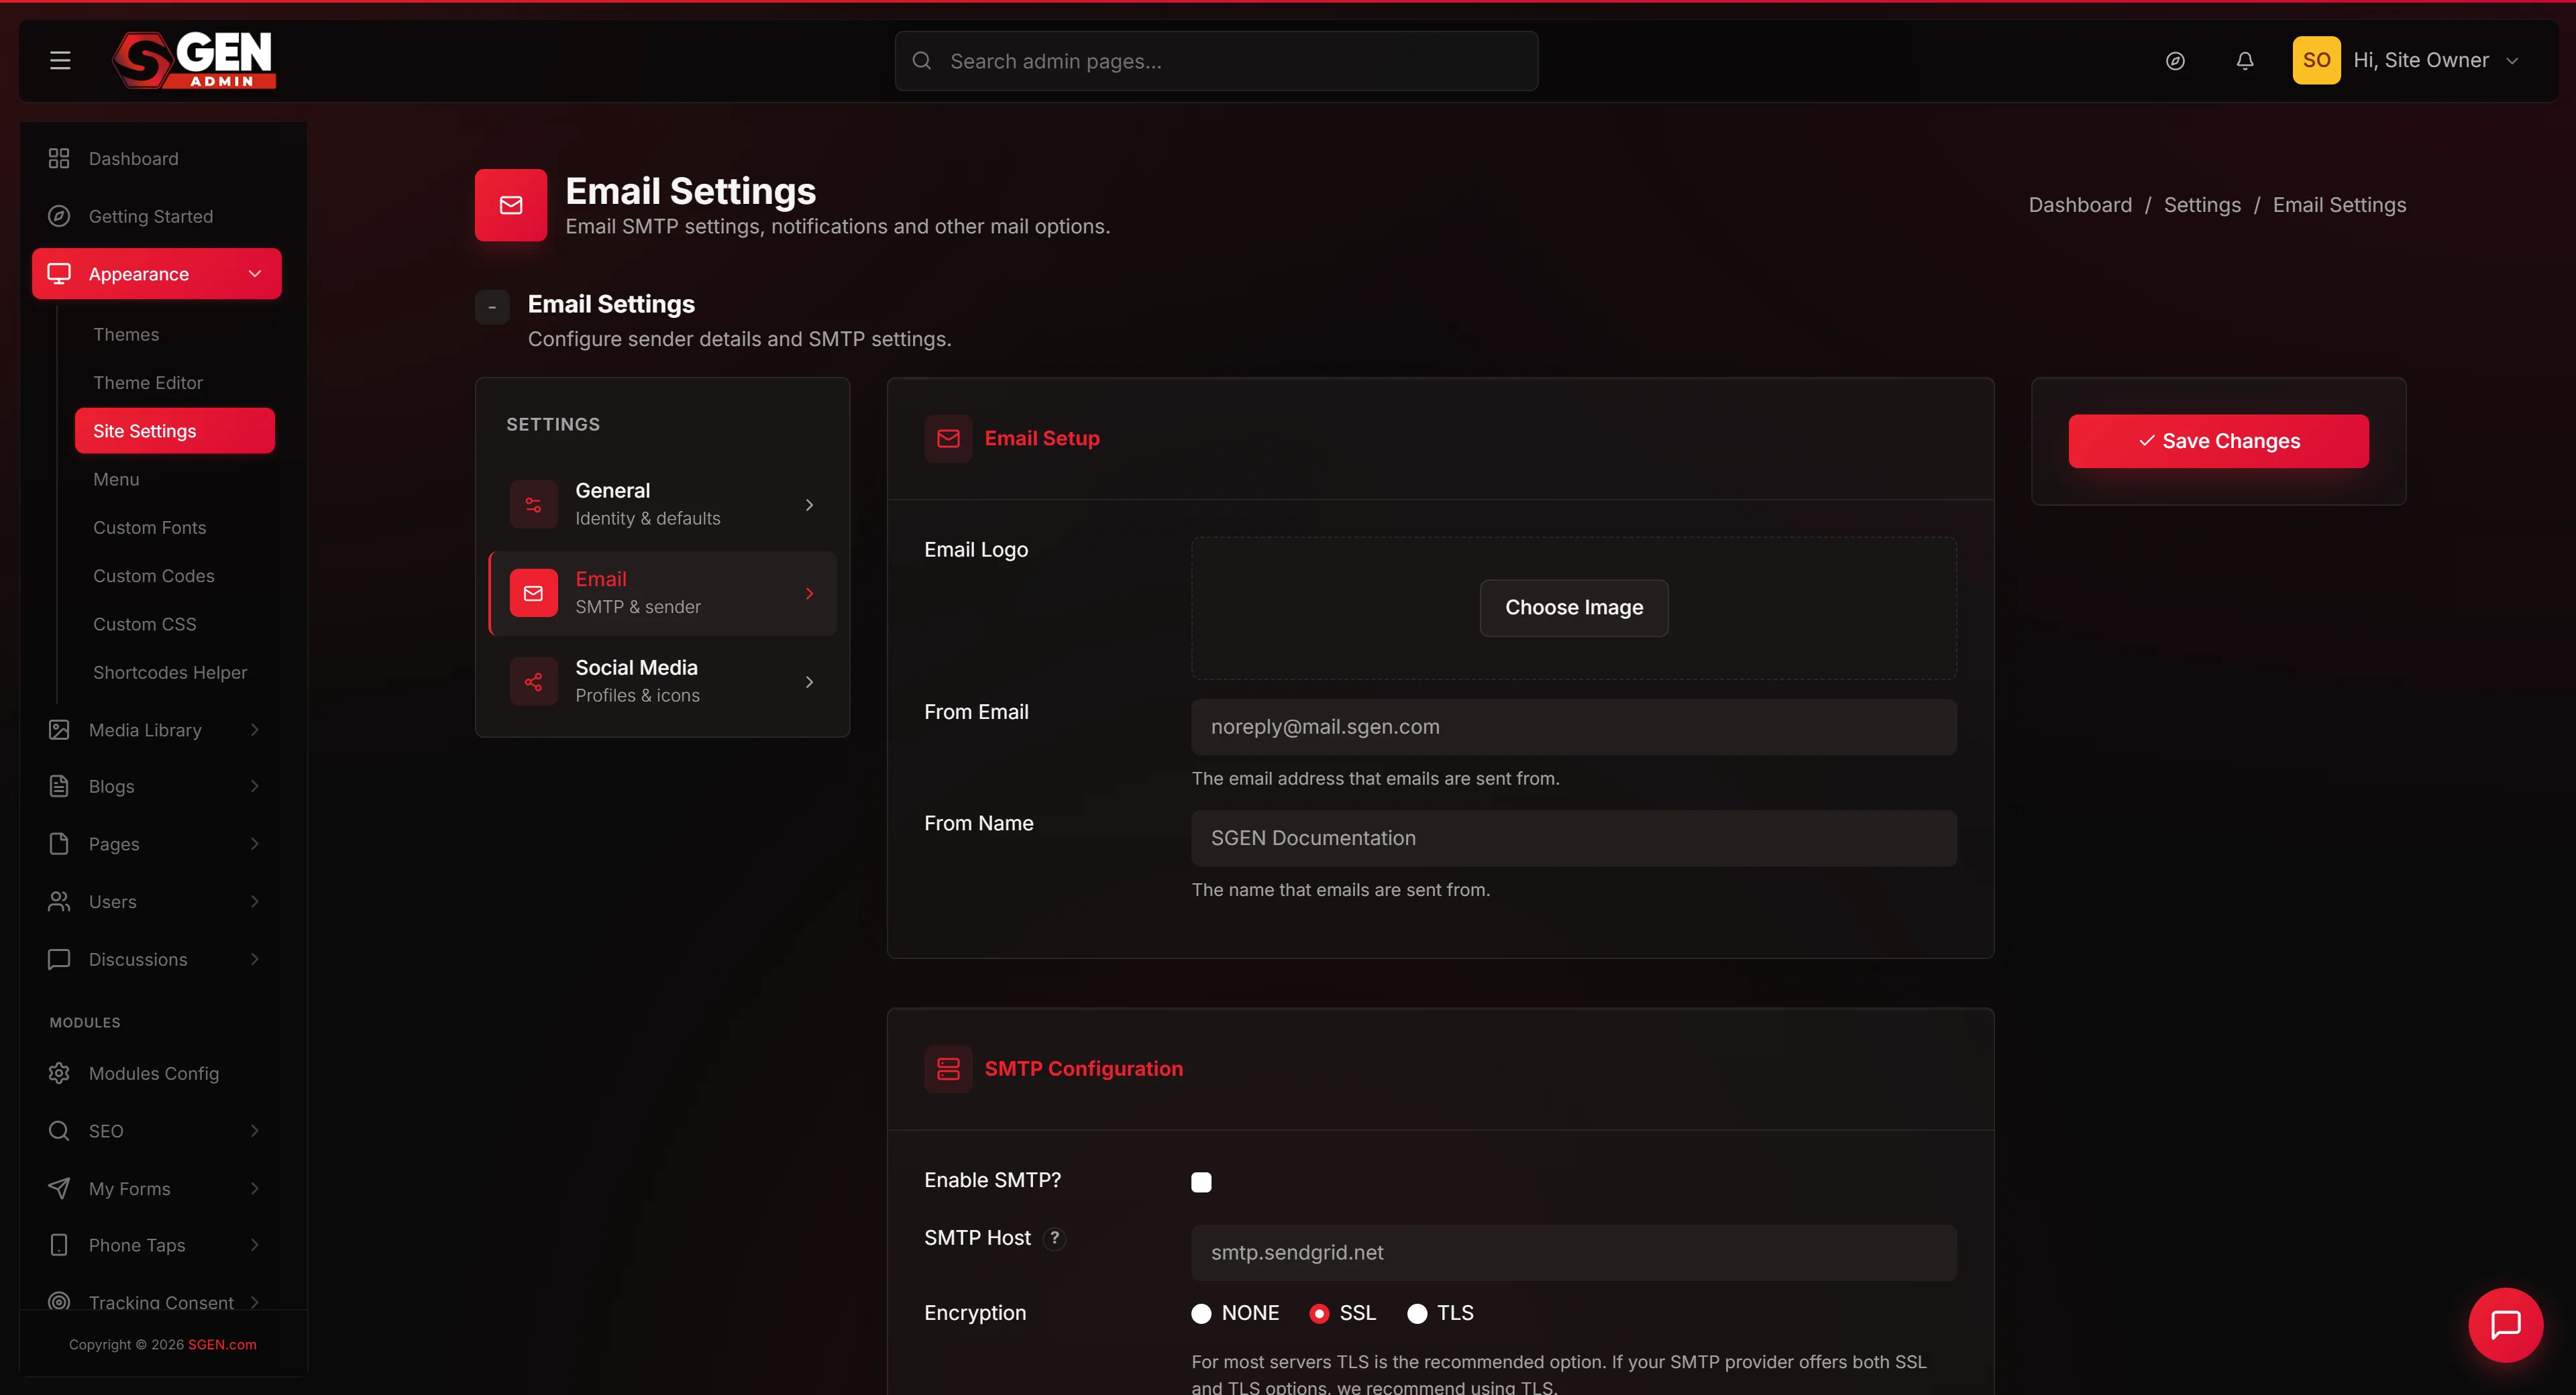Screen dimensions: 2576x1395
Task: Open the floating chat bubble button
Action: tap(2505, 1324)
